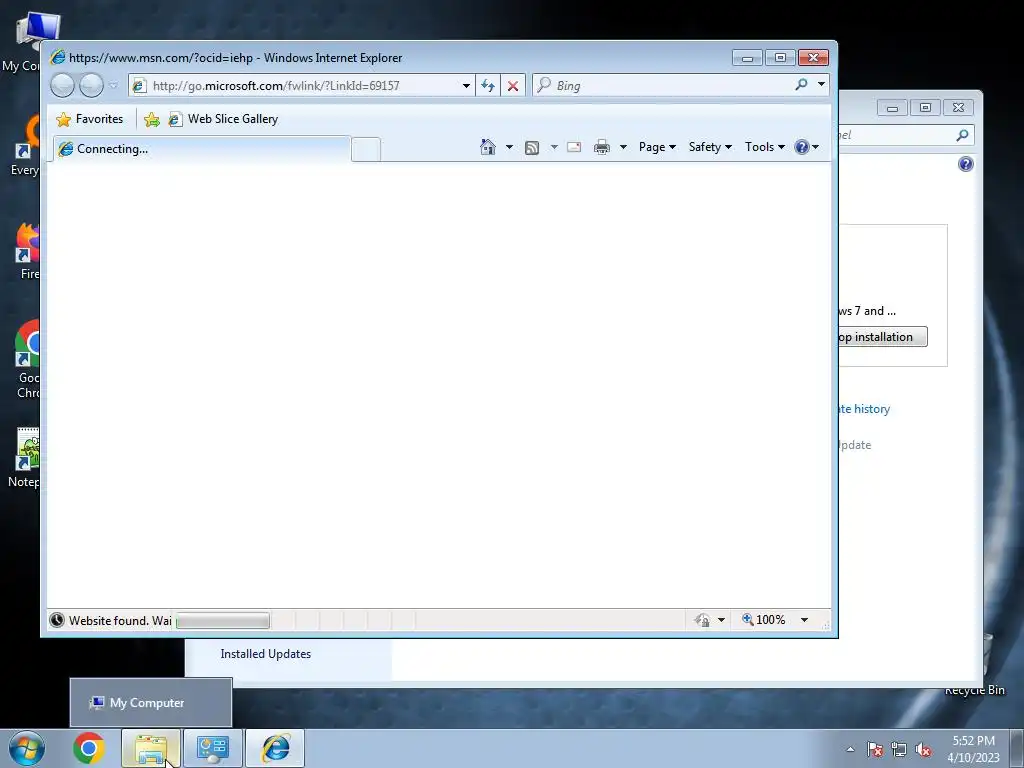Click the Back navigation button in Internet Explorer

[x=63, y=86]
